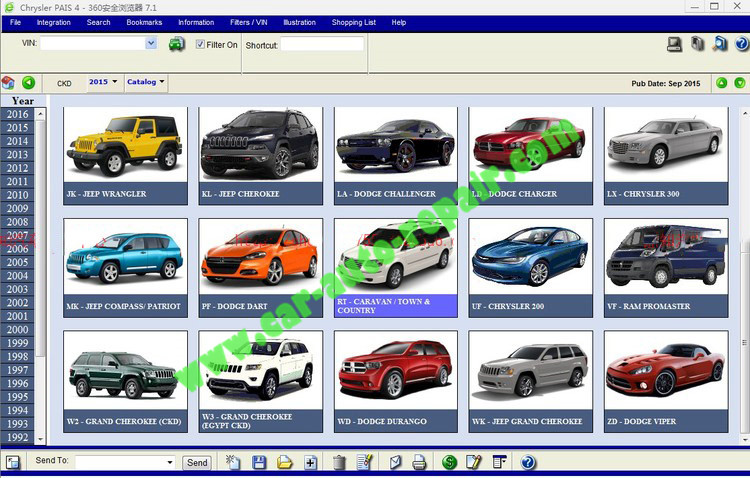Click inside the Shortcut input field
Viewport: 750px width, 478px height.
[322, 44]
